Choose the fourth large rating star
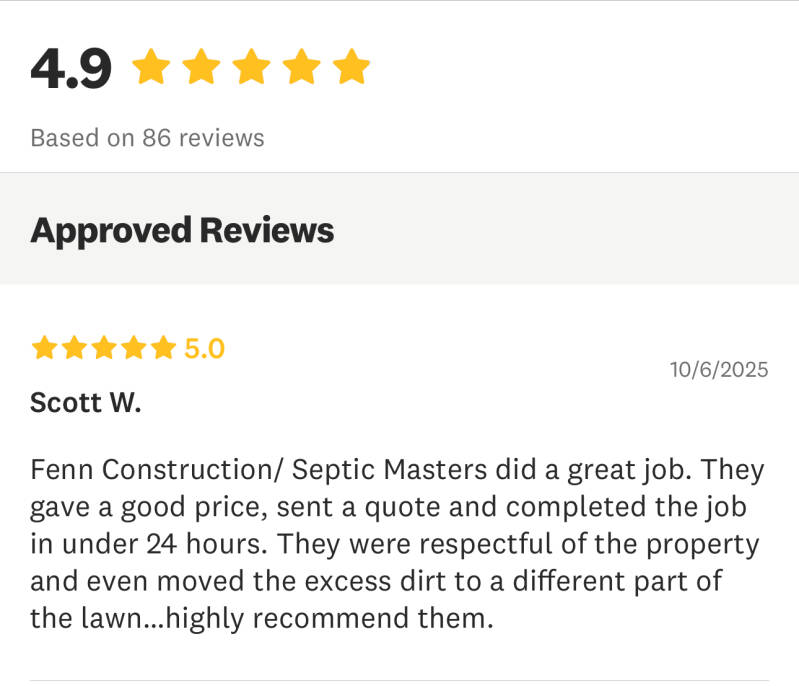Image resolution: width=799 pixels, height=686 pixels. tap(301, 68)
